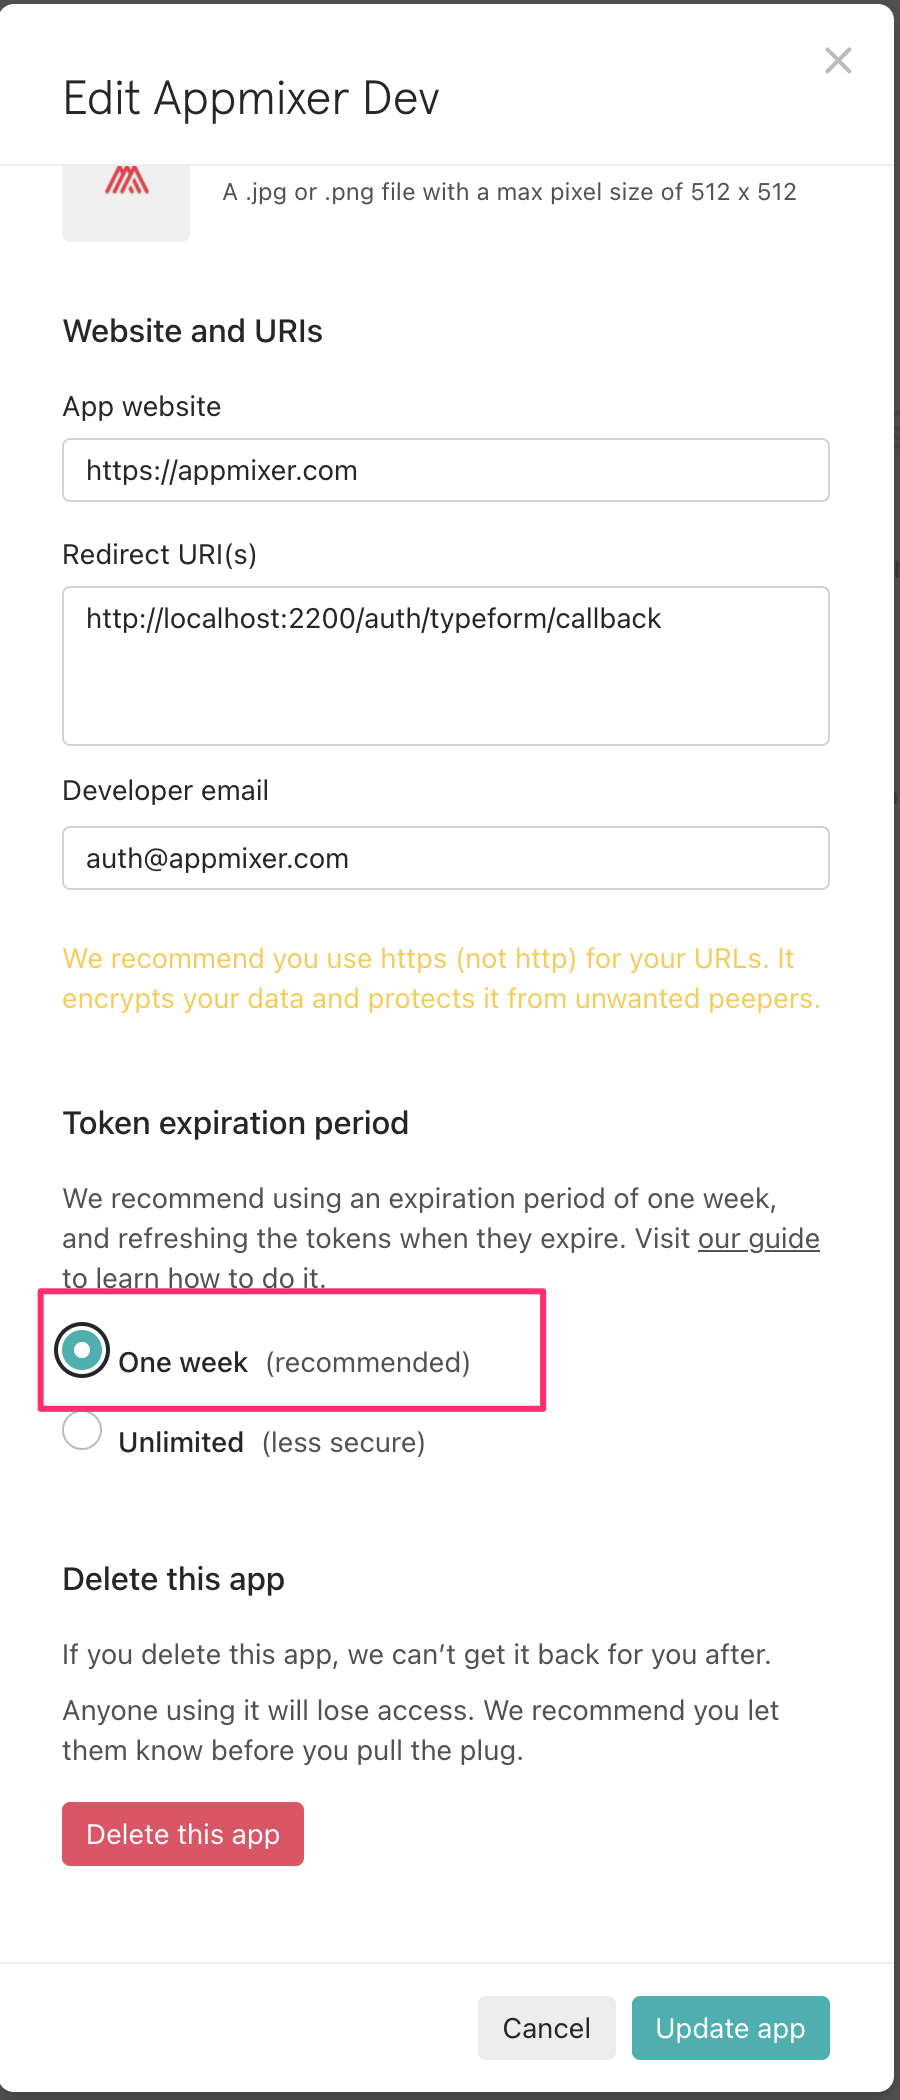Click the yellow https recommendation warning text
Viewport: 900px width, 2100px height.
pos(440,979)
